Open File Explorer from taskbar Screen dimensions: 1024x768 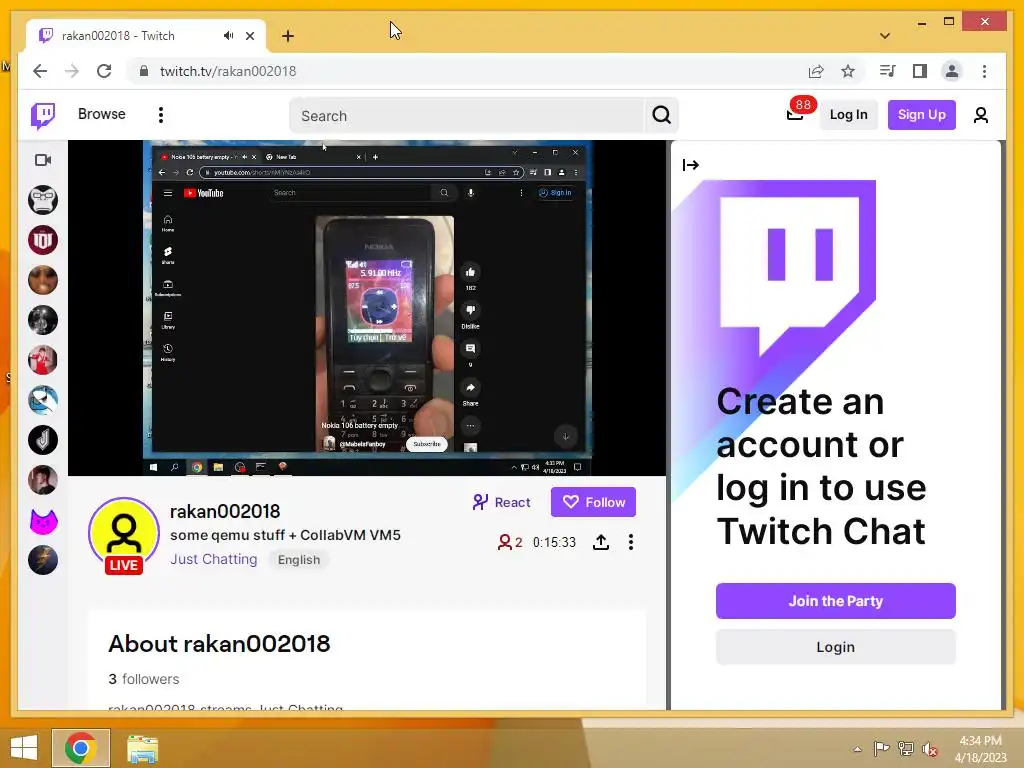point(142,748)
